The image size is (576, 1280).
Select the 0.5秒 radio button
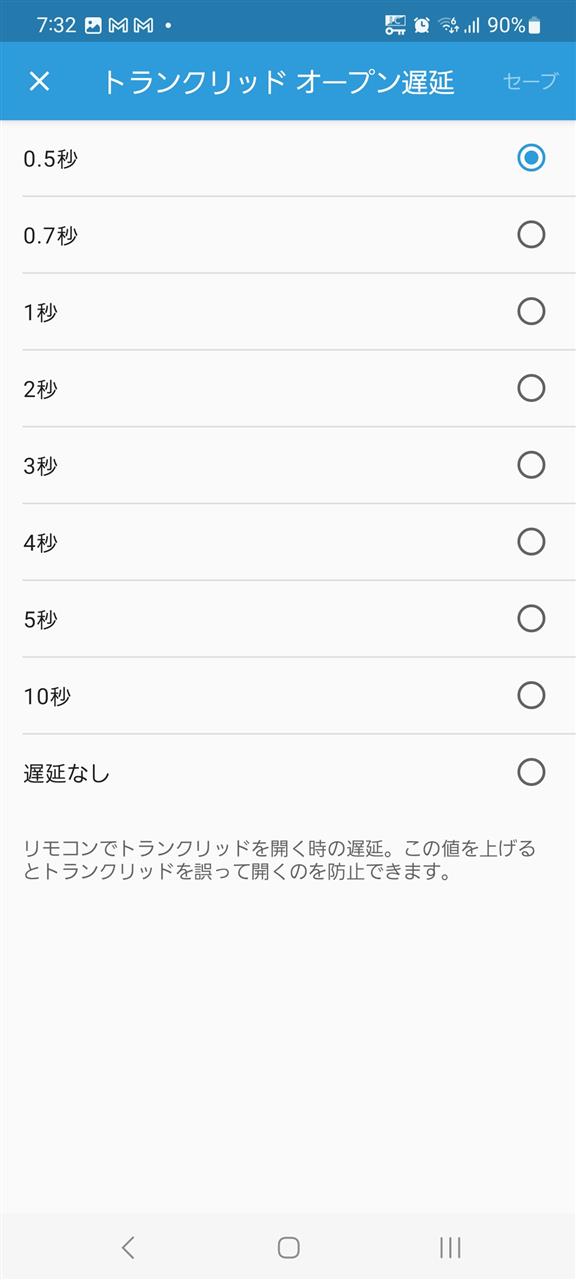(531, 157)
